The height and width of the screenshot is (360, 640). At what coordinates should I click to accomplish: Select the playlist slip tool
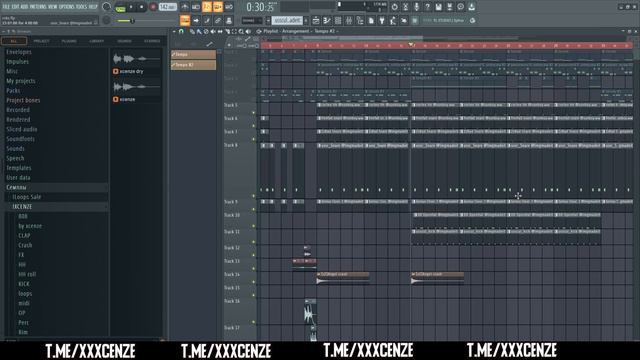tap(220, 31)
